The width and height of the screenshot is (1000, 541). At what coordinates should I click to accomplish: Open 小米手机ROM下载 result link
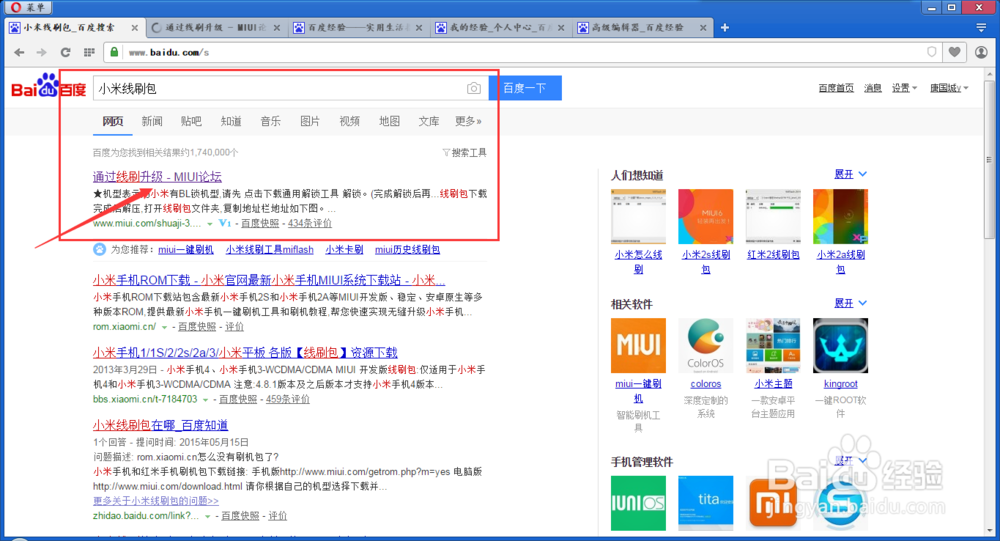[x=268, y=280]
